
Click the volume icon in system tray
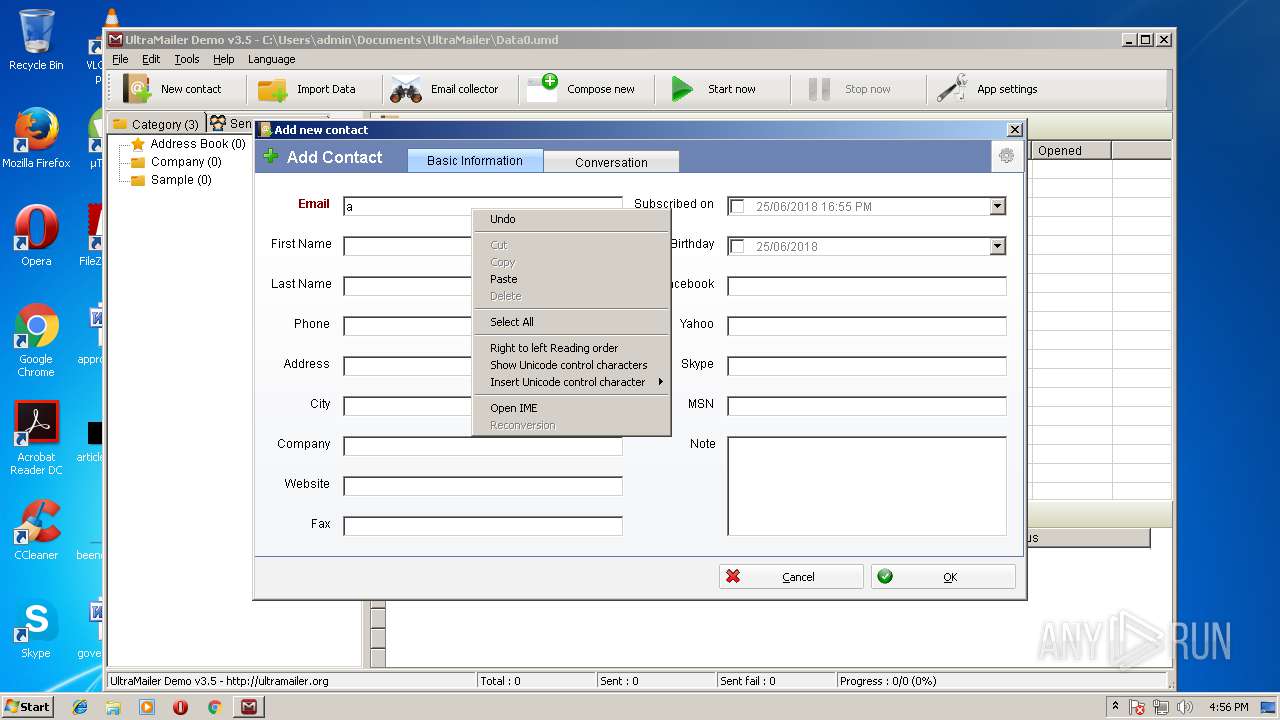(x=1185, y=707)
